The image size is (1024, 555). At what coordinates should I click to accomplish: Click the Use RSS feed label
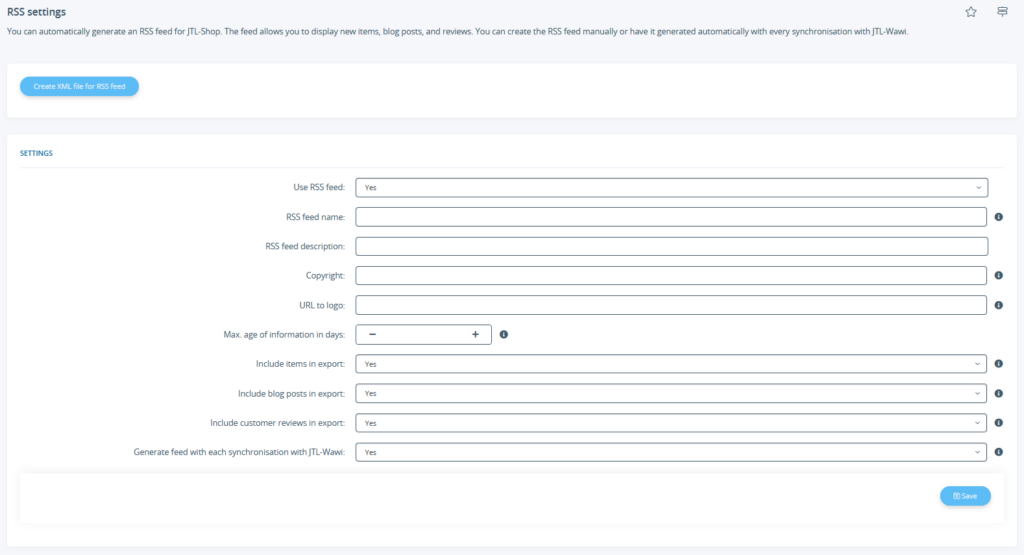pyautogui.click(x=319, y=187)
